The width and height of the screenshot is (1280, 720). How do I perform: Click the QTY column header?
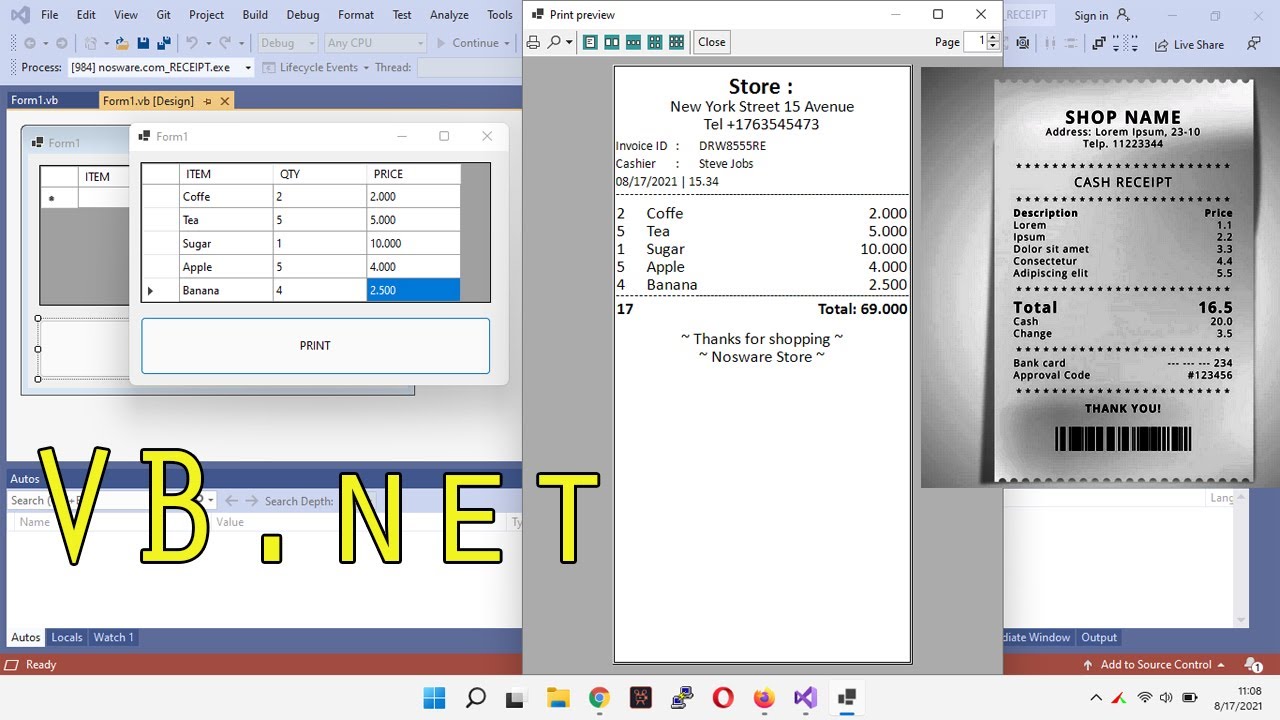point(320,174)
